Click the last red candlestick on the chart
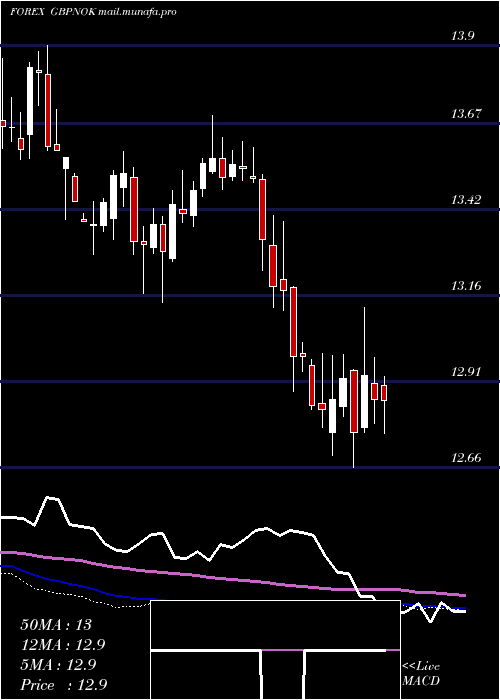Image resolution: width=500 pixels, height=700 pixels. tap(384, 393)
